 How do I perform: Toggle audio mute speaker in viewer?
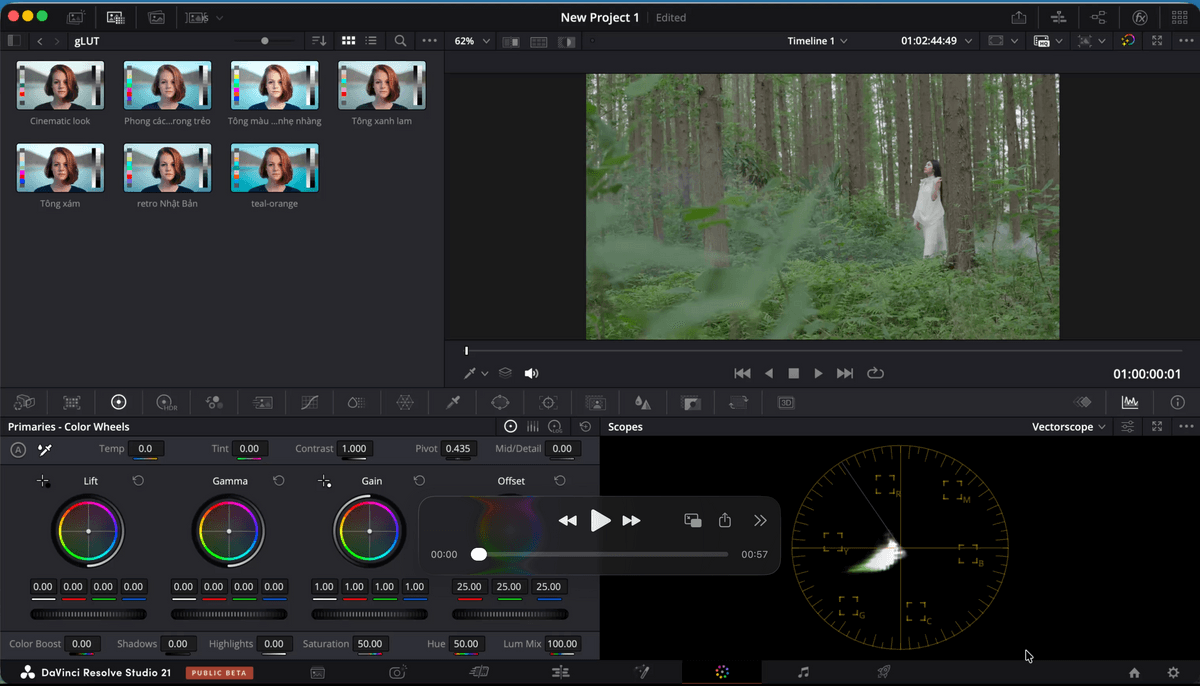point(531,373)
